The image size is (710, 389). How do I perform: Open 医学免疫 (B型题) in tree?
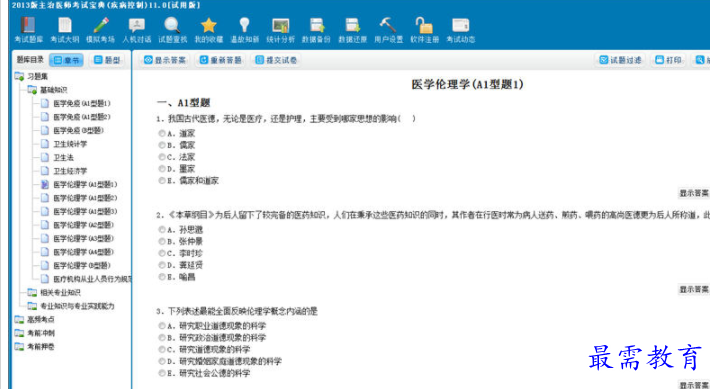pos(72,130)
